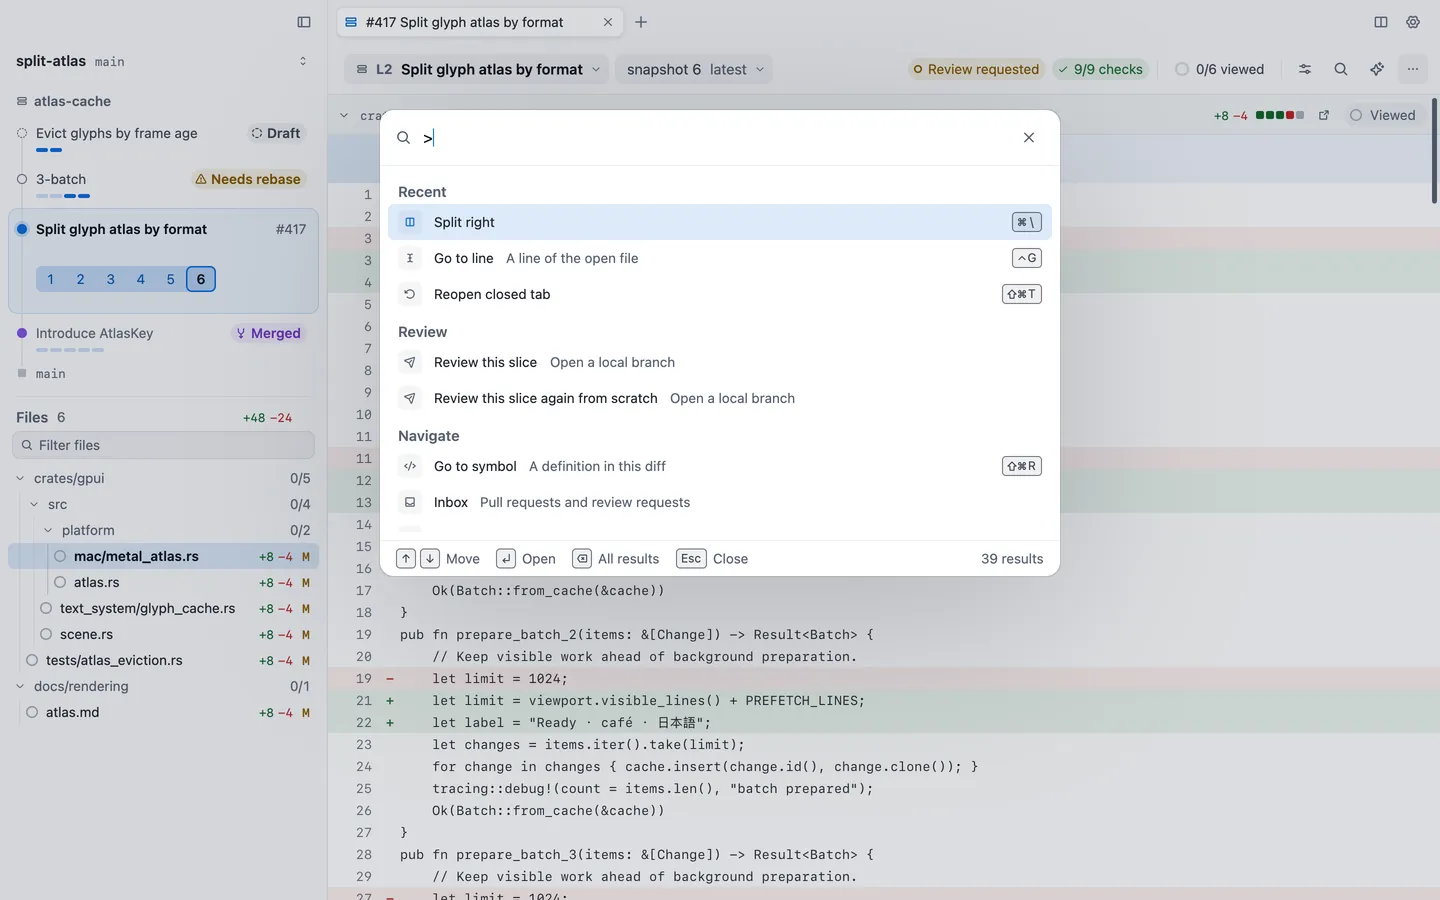Viewport: 1440px width, 900px height.
Task: Toggle viewed circle for scene.rs
Action: (x=46, y=634)
